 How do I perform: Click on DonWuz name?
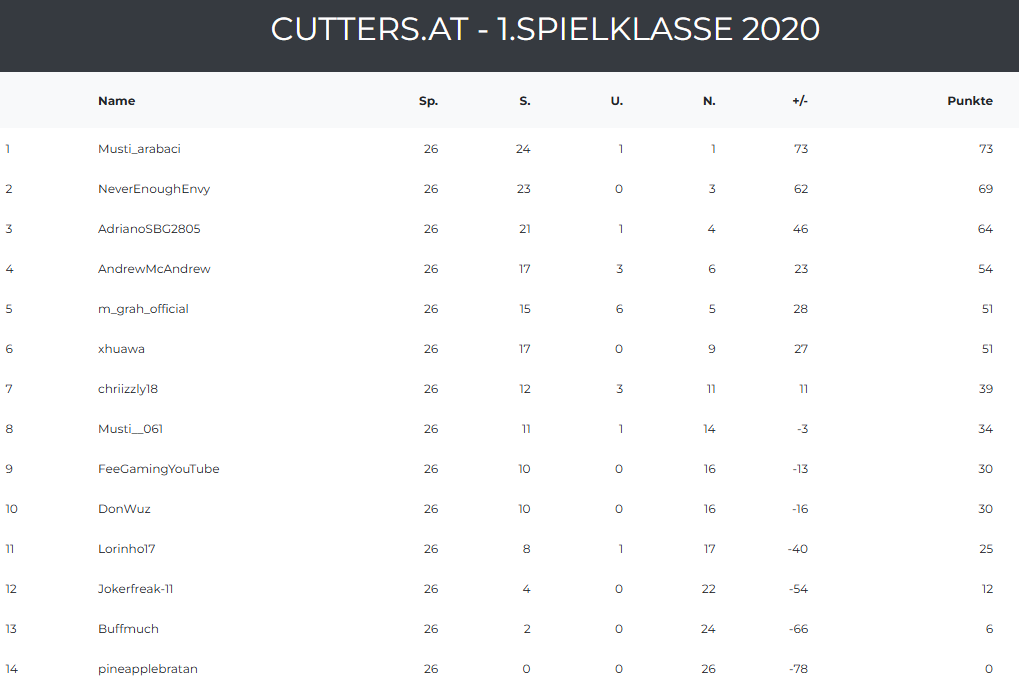pos(124,509)
